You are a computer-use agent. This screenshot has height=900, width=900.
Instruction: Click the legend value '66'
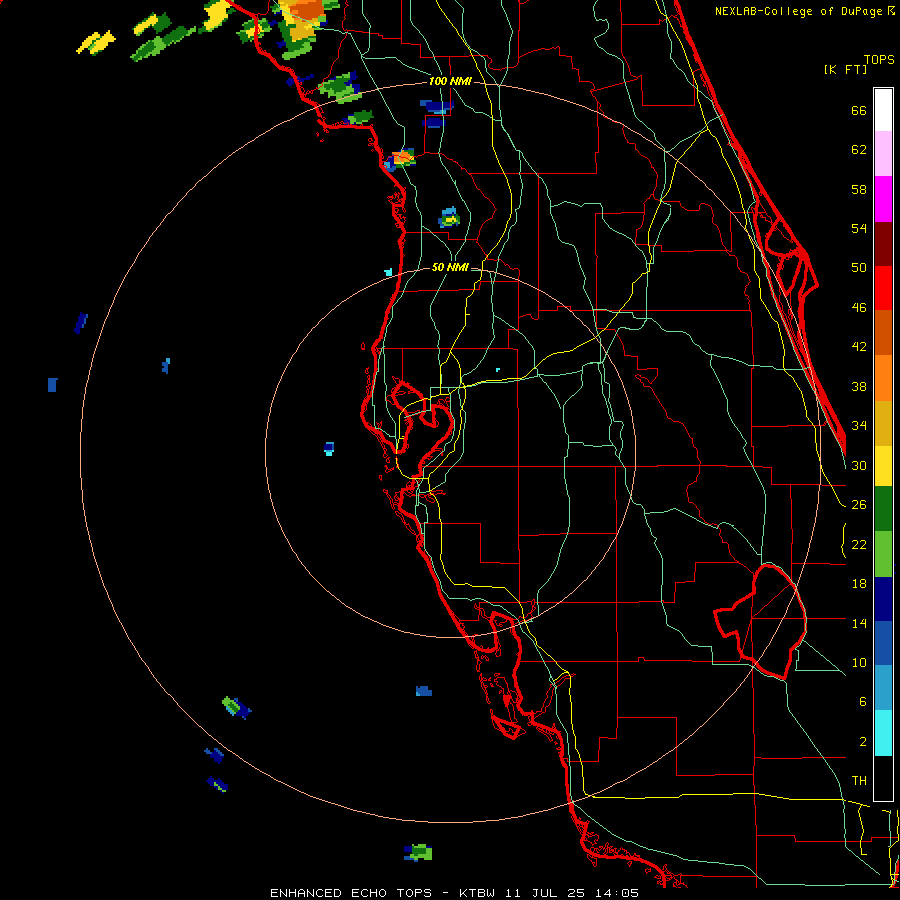pyautogui.click(x=859, y=110)
